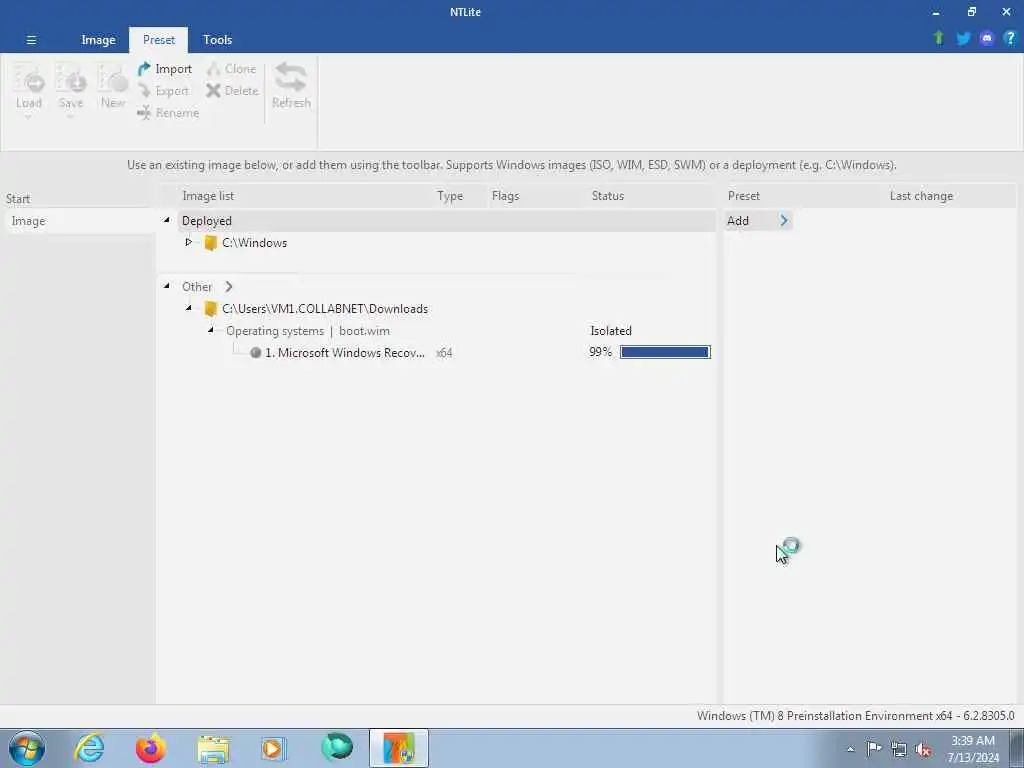Open the Action Center flag icon

click(x=874, y=748)
